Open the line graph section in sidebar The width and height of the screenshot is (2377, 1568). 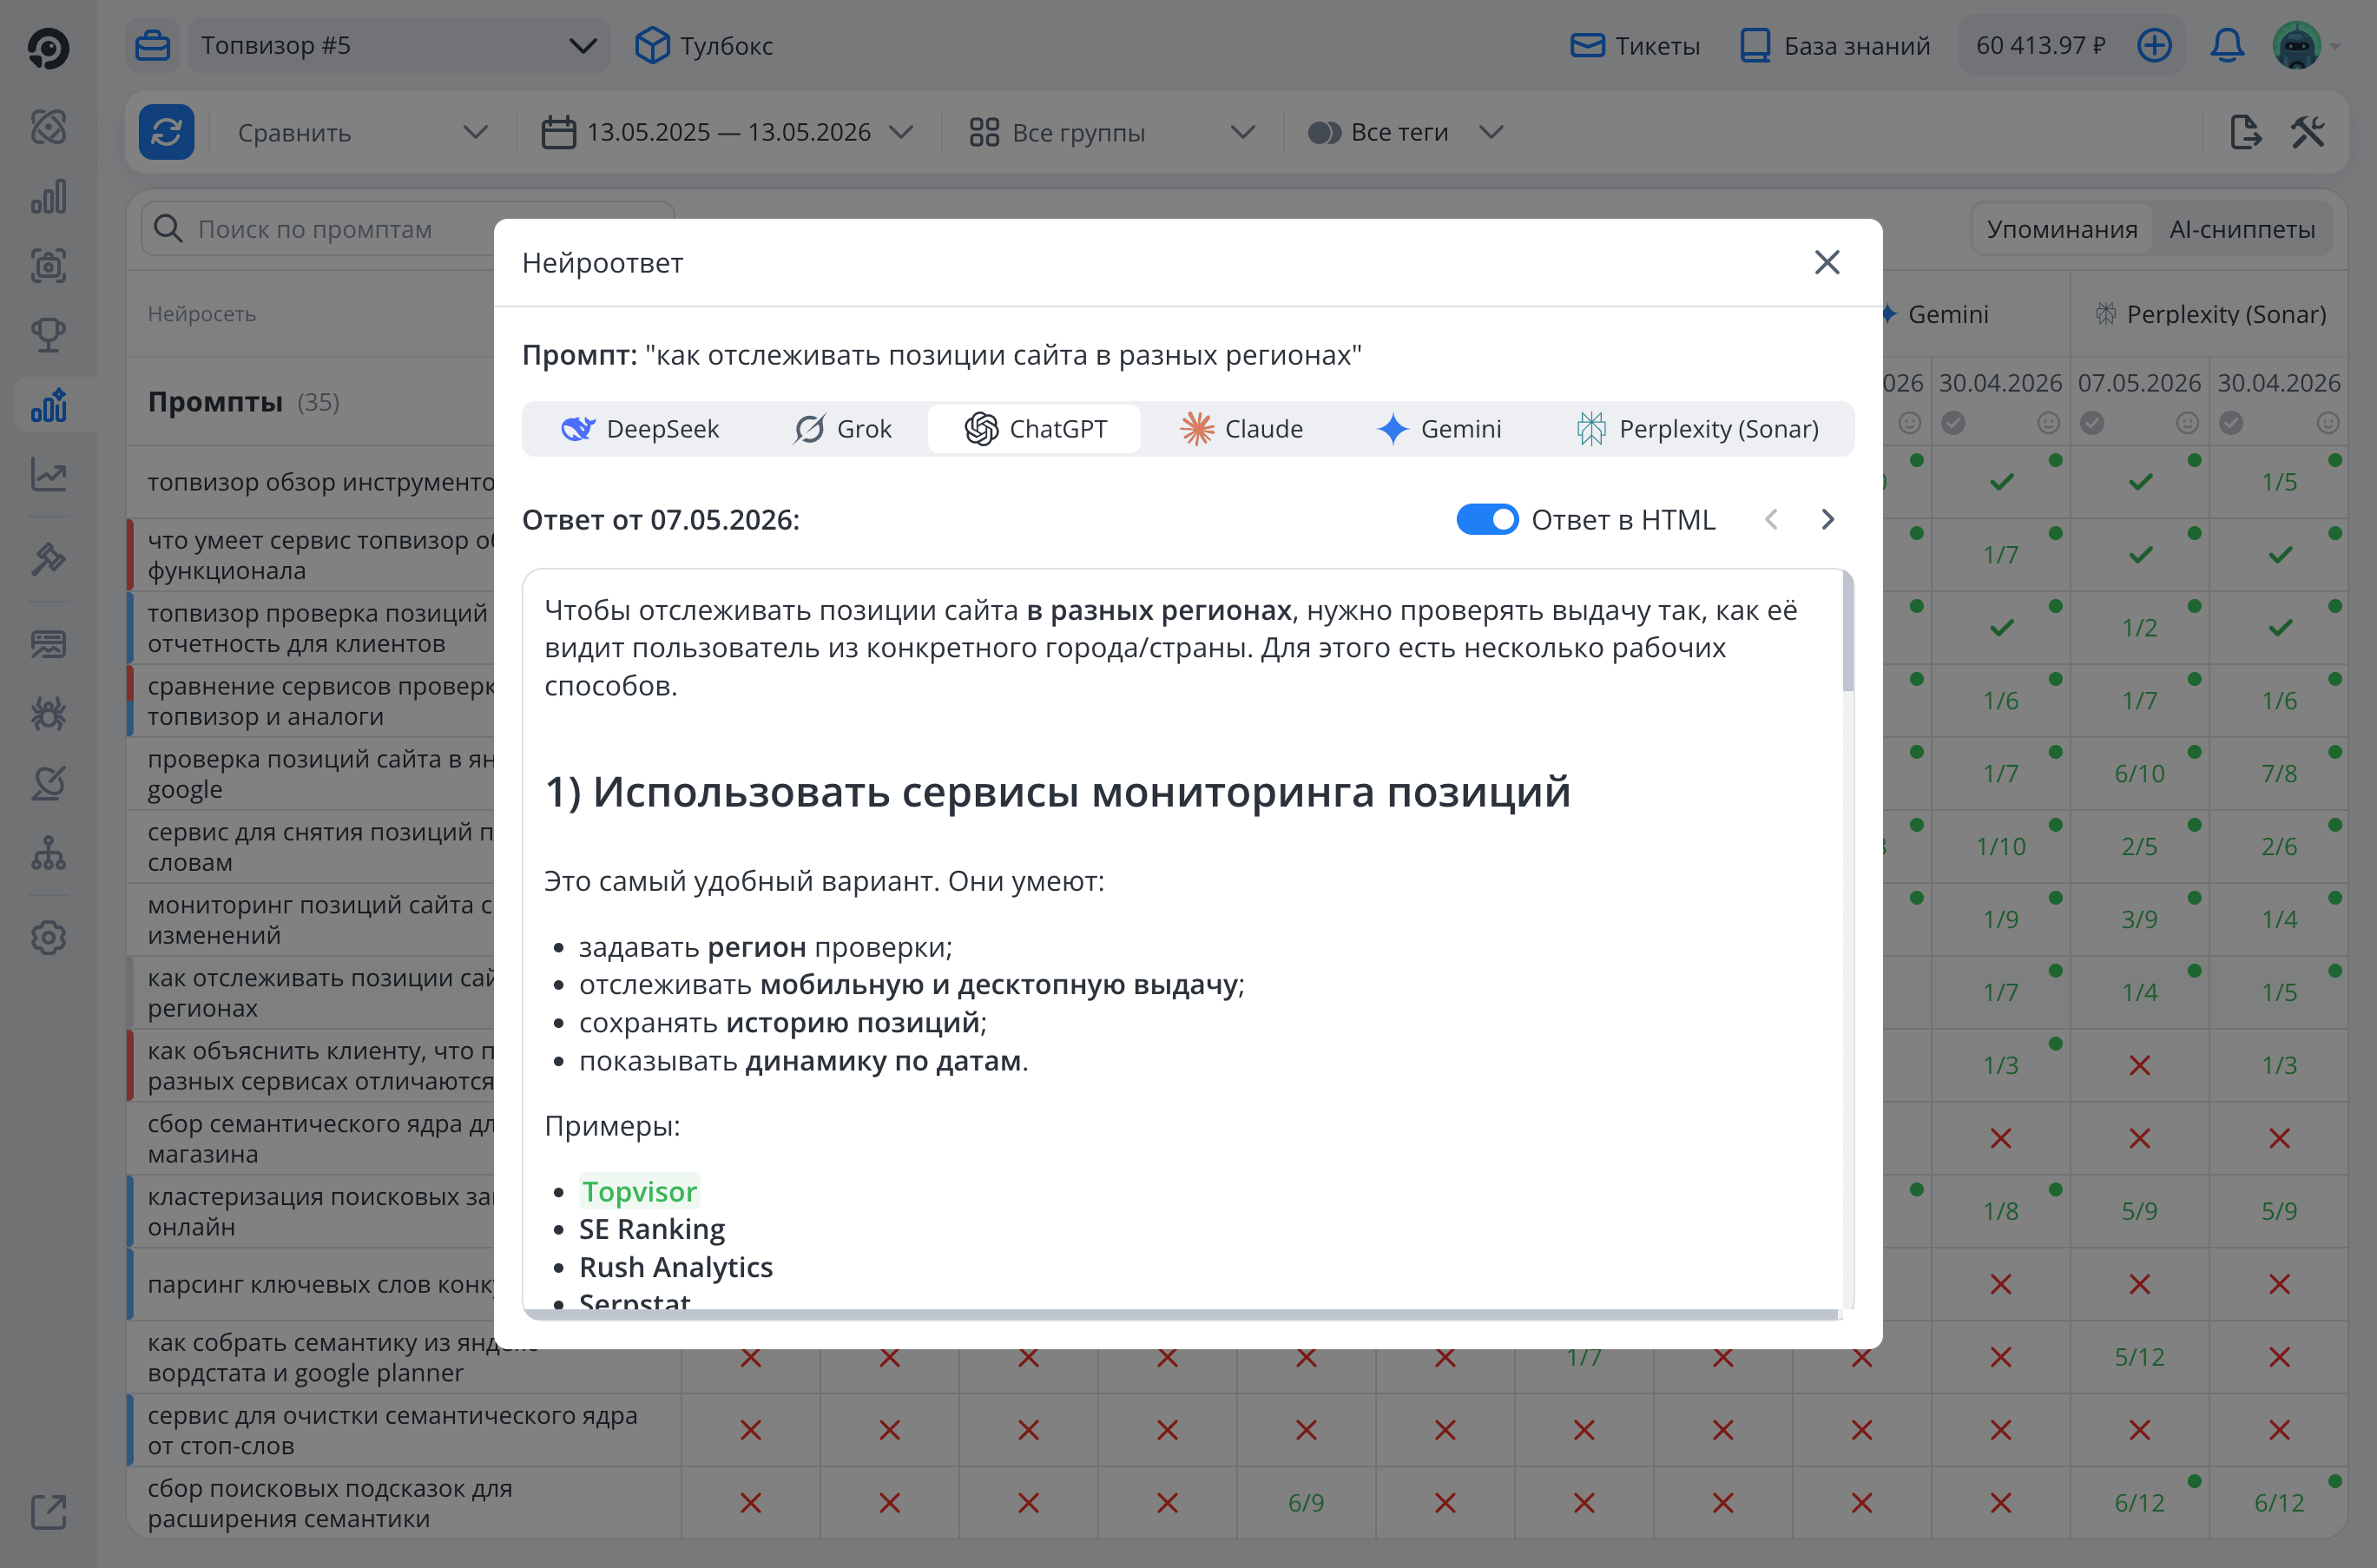pyautogui.click(x=48, y=474)
